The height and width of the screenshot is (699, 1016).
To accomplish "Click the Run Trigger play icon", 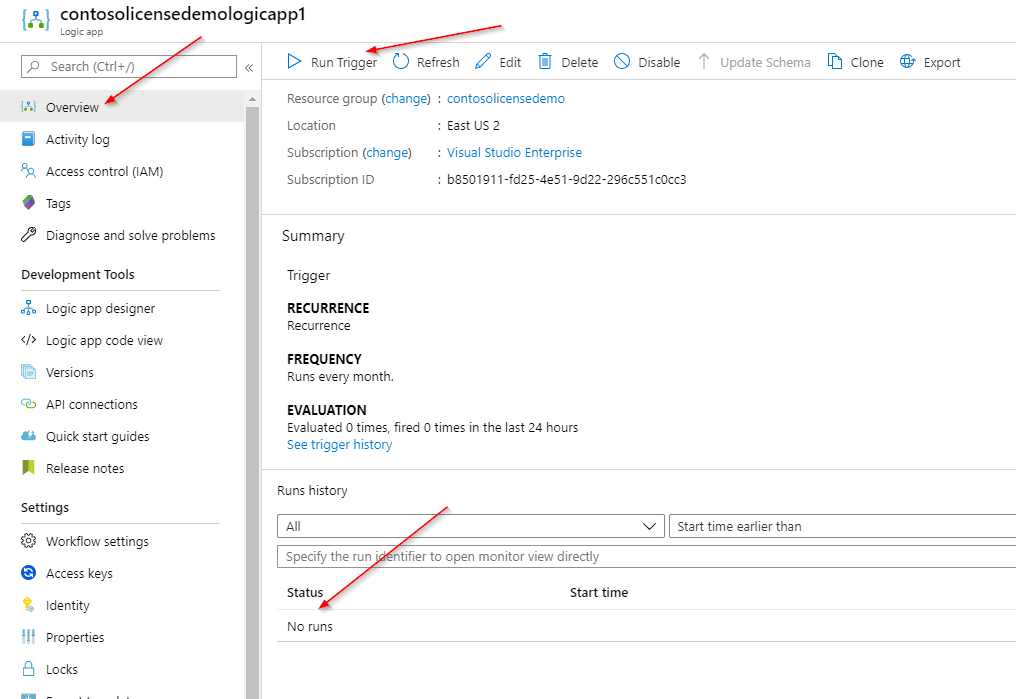I will 294,62.
